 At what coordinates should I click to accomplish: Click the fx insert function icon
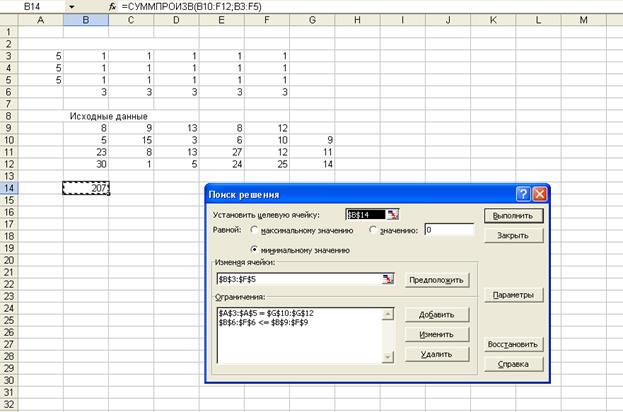point(112,6)
